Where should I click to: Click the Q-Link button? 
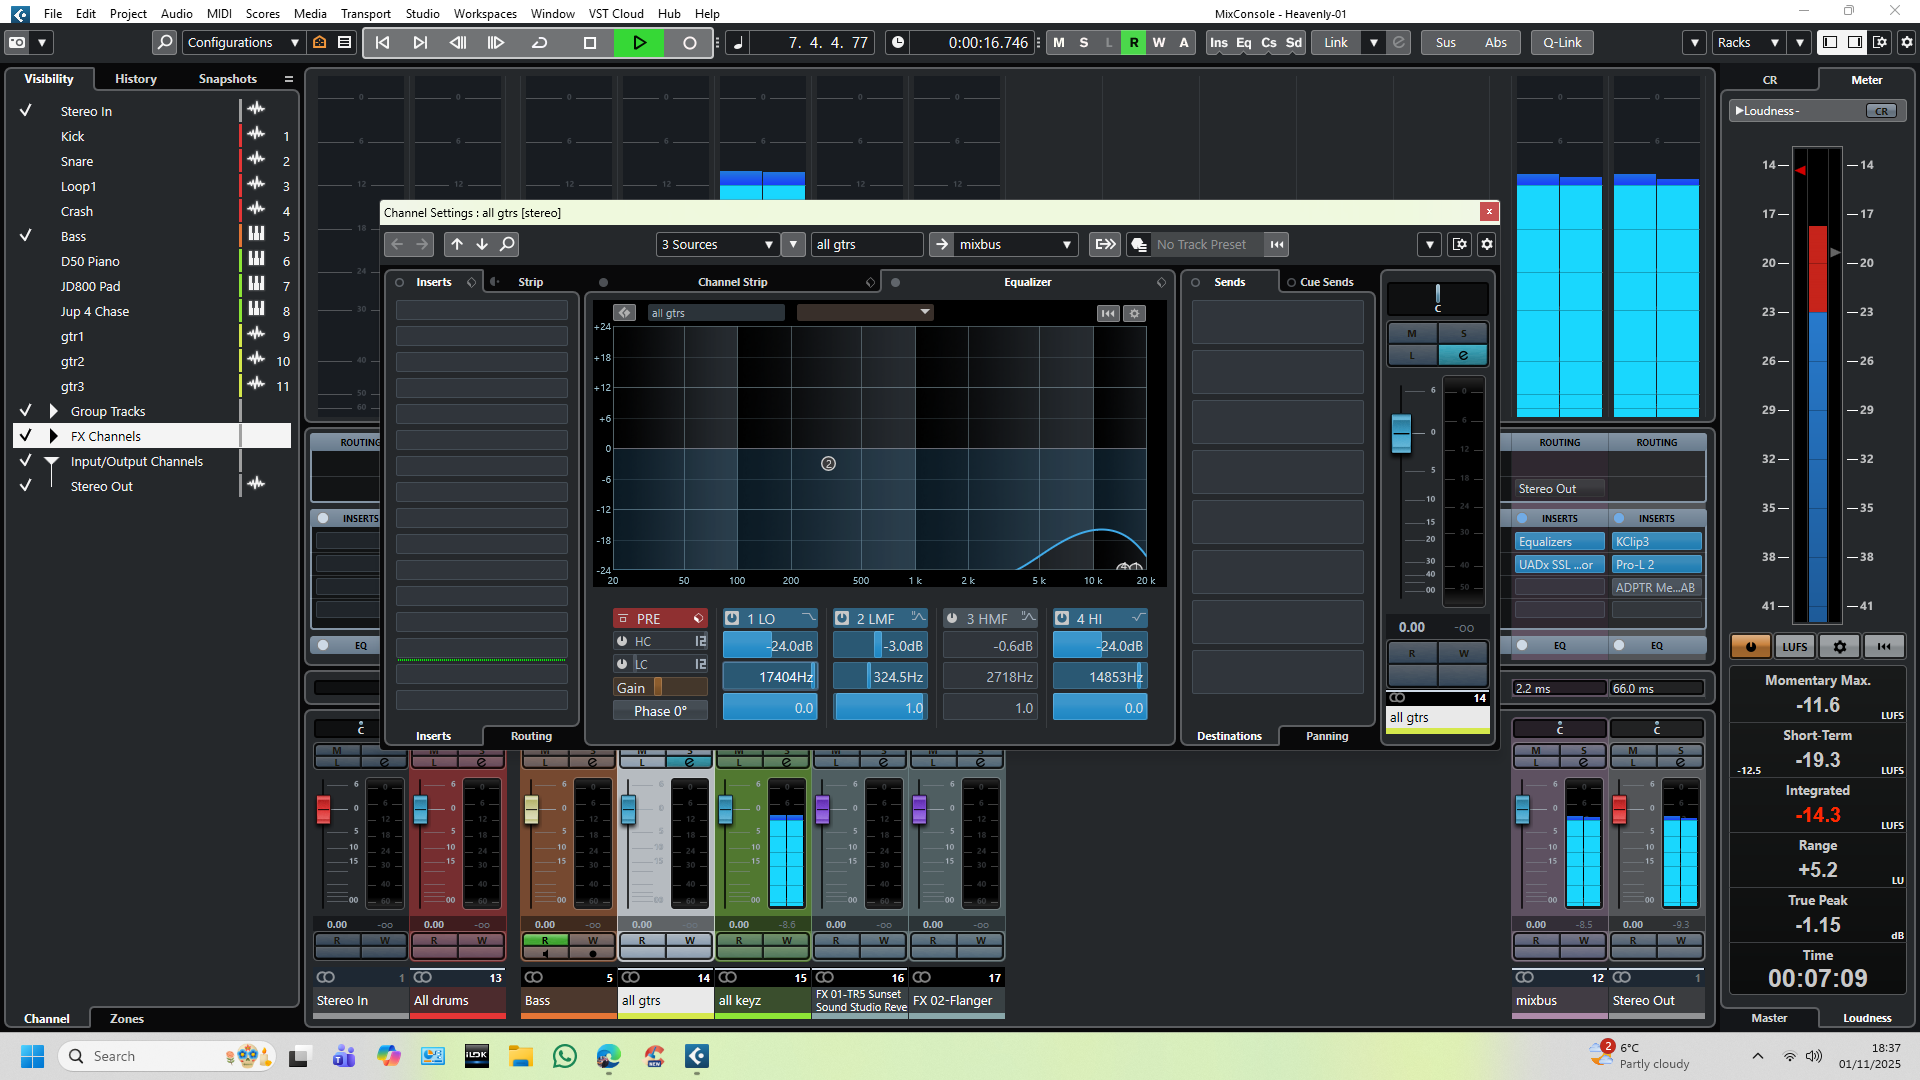point(1561,43)
